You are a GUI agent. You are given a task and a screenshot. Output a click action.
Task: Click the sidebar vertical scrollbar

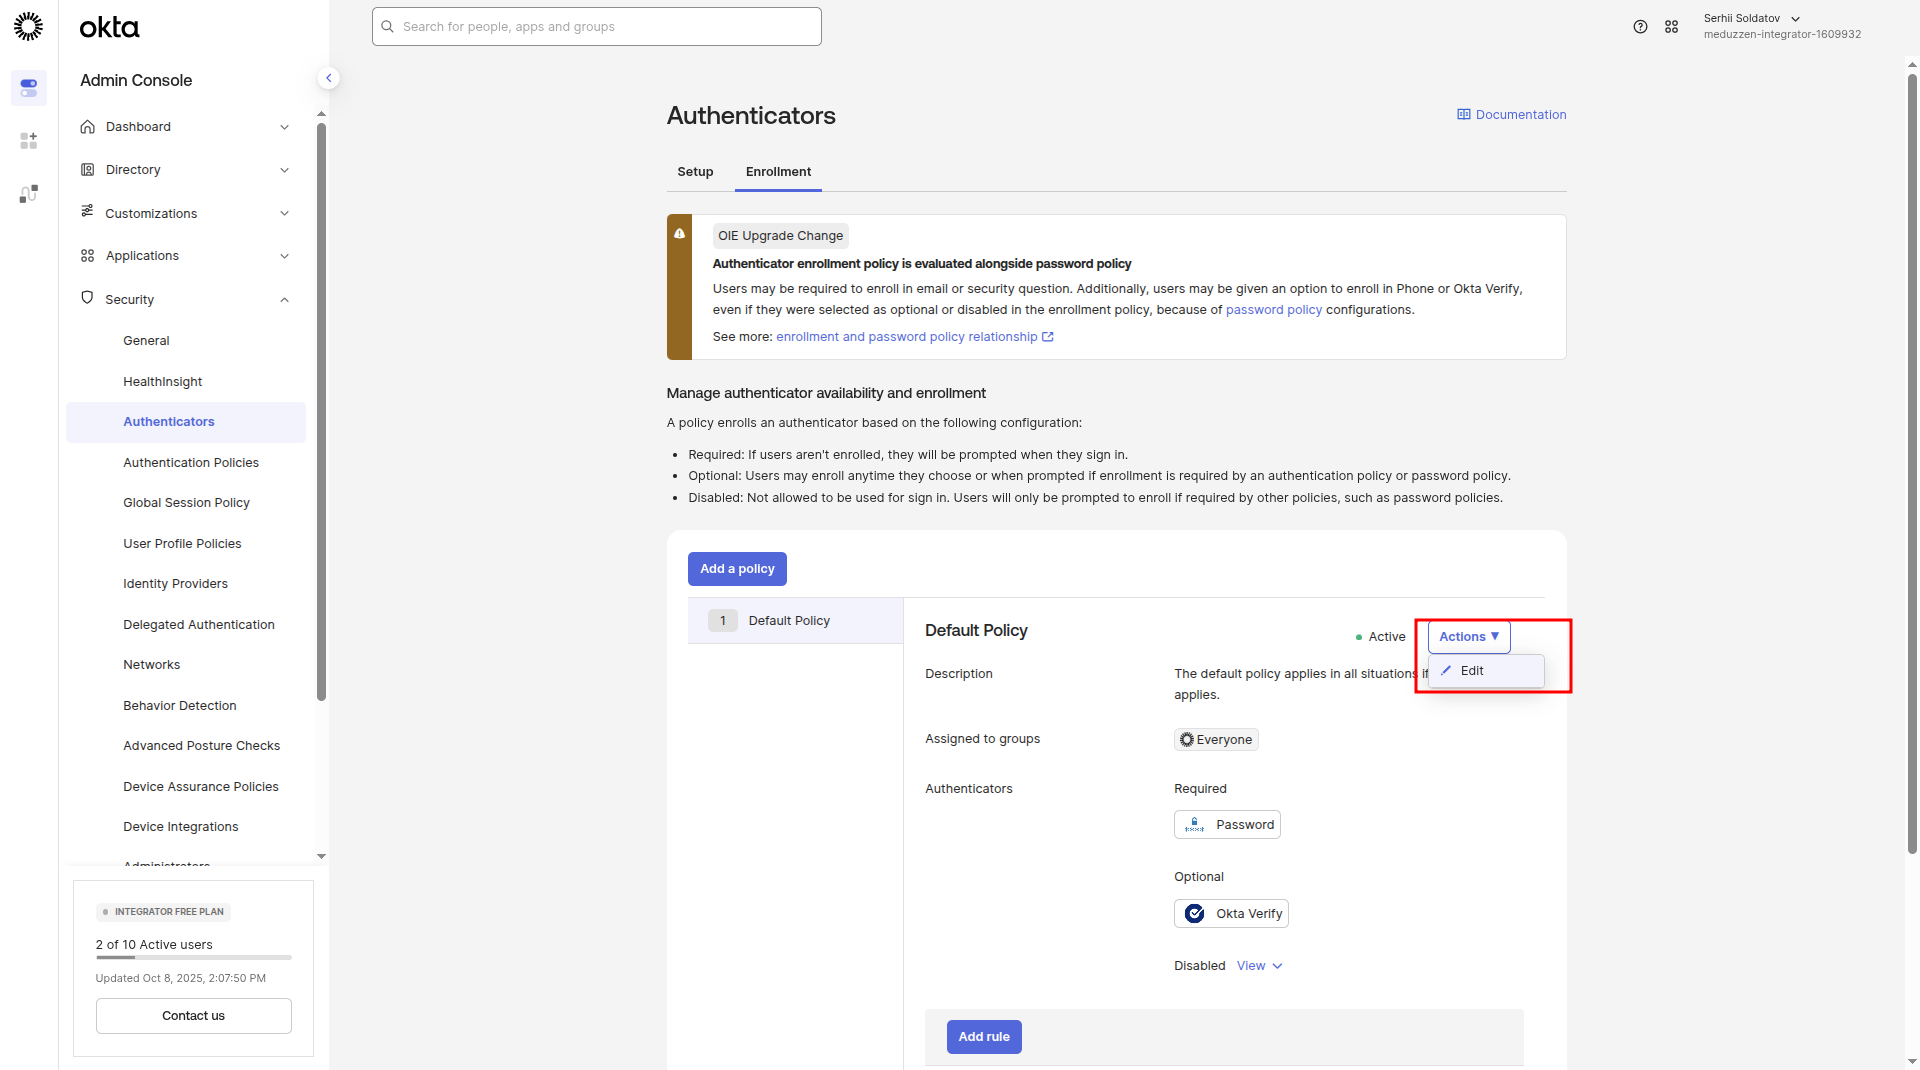(x=321, y=410)
